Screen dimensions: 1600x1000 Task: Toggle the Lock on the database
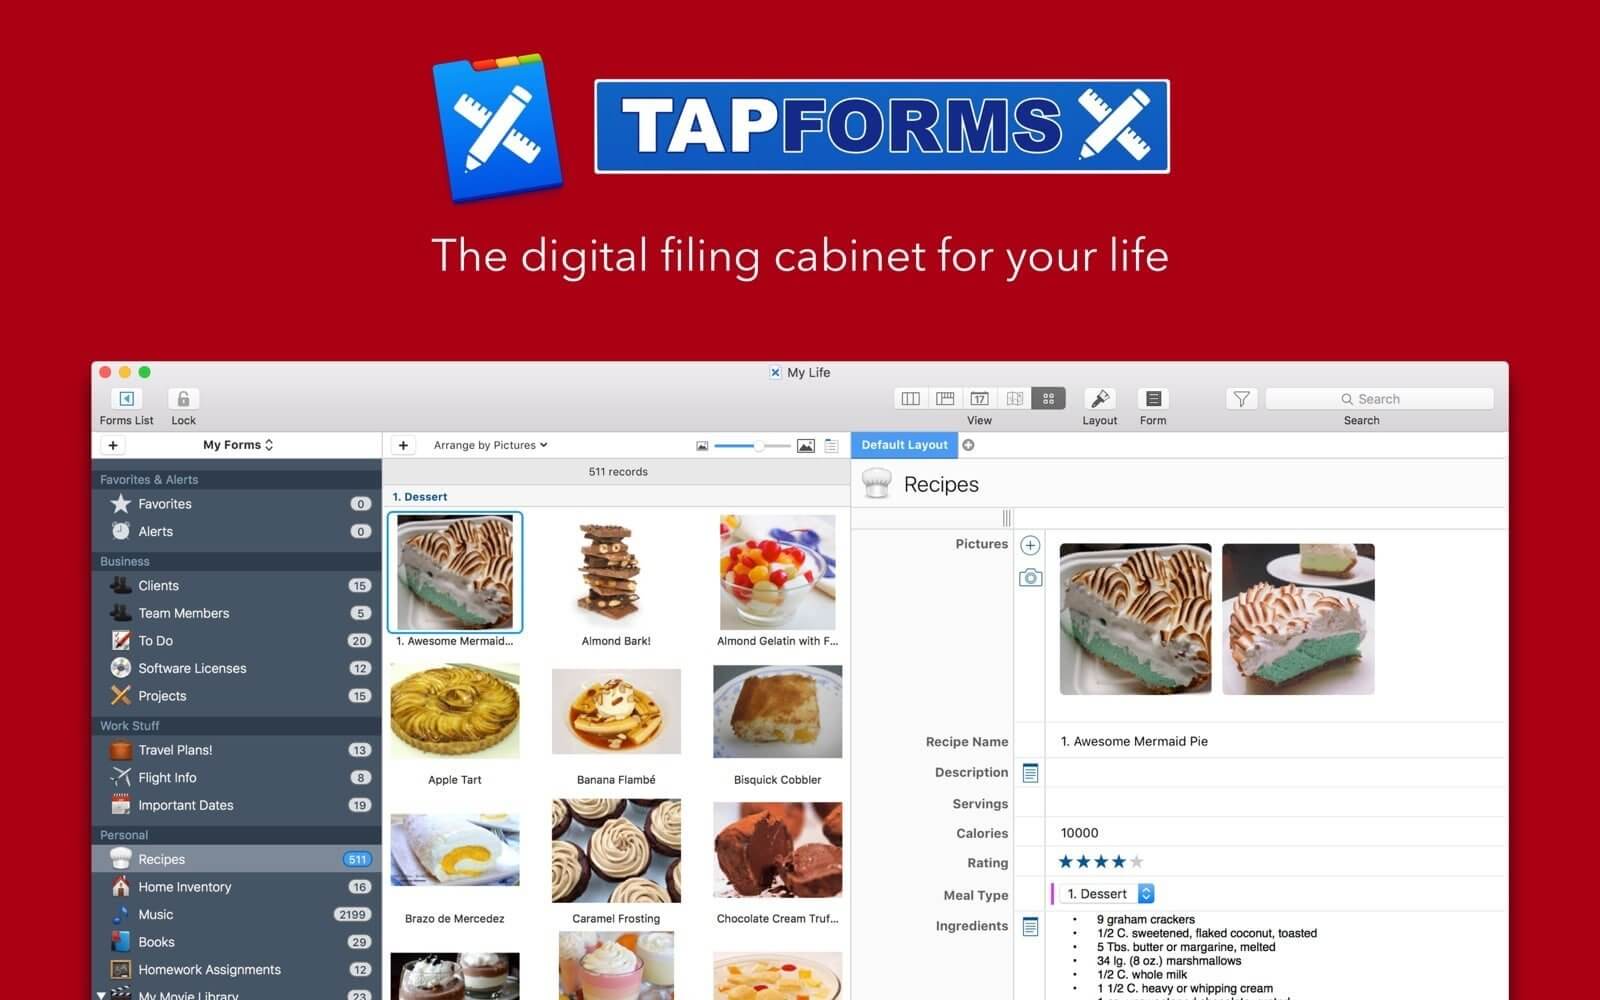pyautogui.click(x=182, y=398)
